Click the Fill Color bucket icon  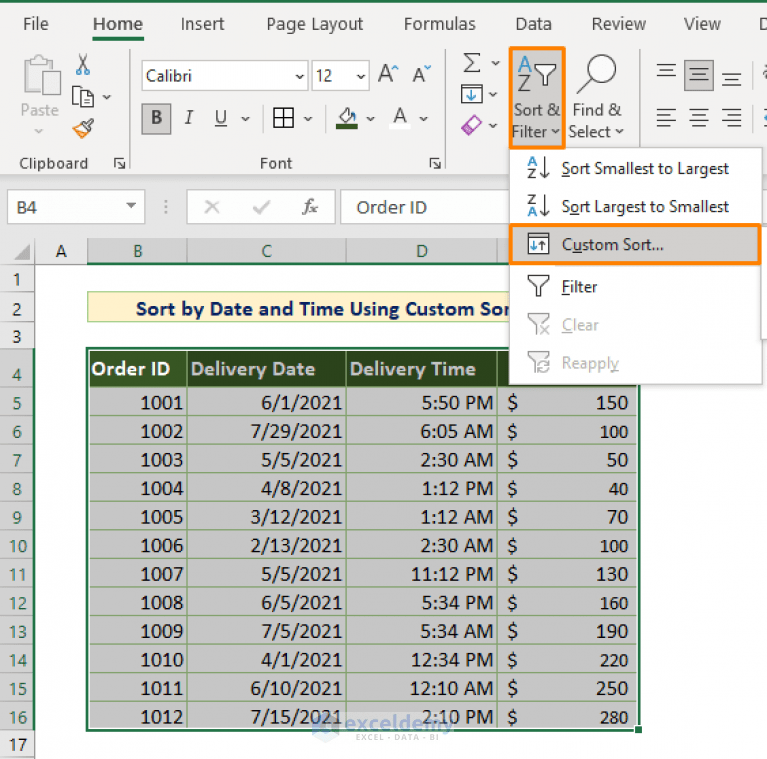[x=347, y=118]
